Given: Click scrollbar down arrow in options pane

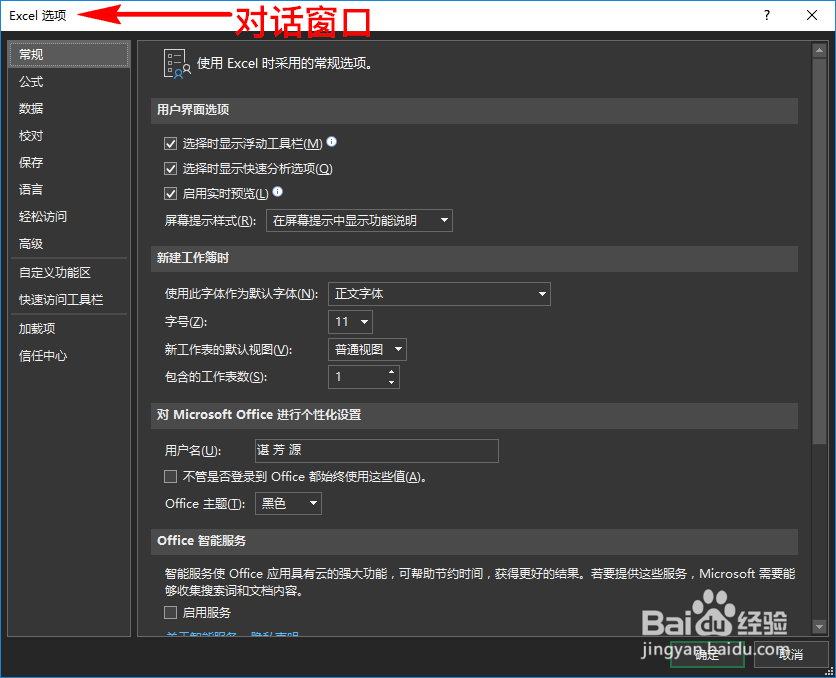Looking at the screenshot, I should click(x=819, y=626).
